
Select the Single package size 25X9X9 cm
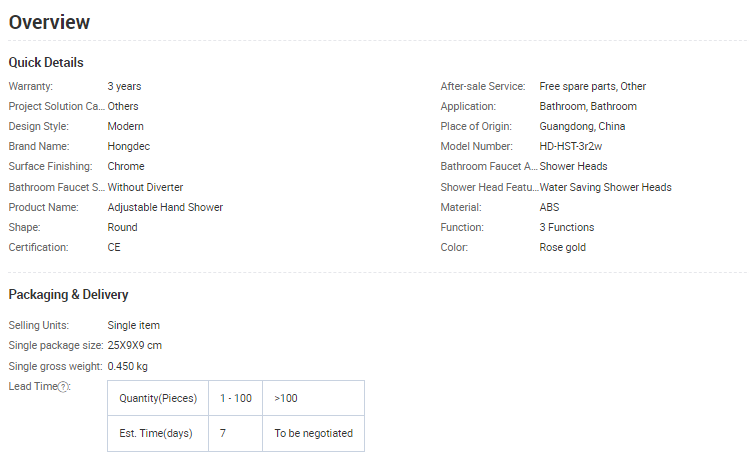click(134, 346)
